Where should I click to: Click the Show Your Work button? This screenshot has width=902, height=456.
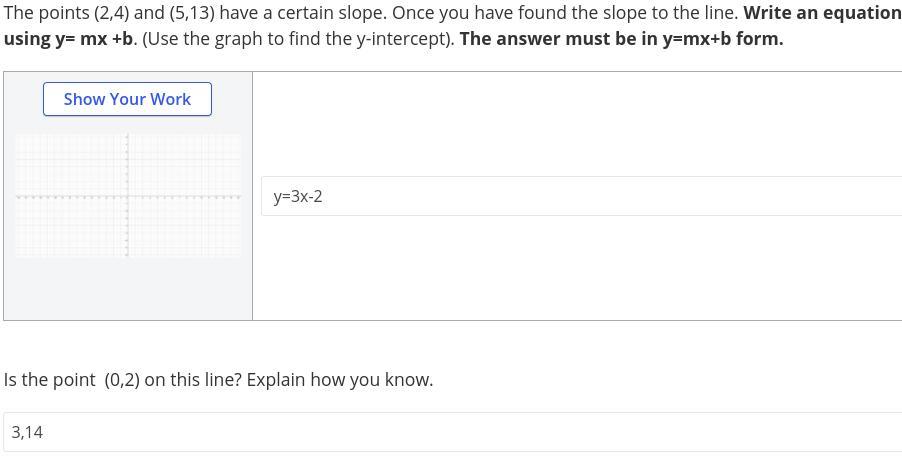tap(127, 99)
